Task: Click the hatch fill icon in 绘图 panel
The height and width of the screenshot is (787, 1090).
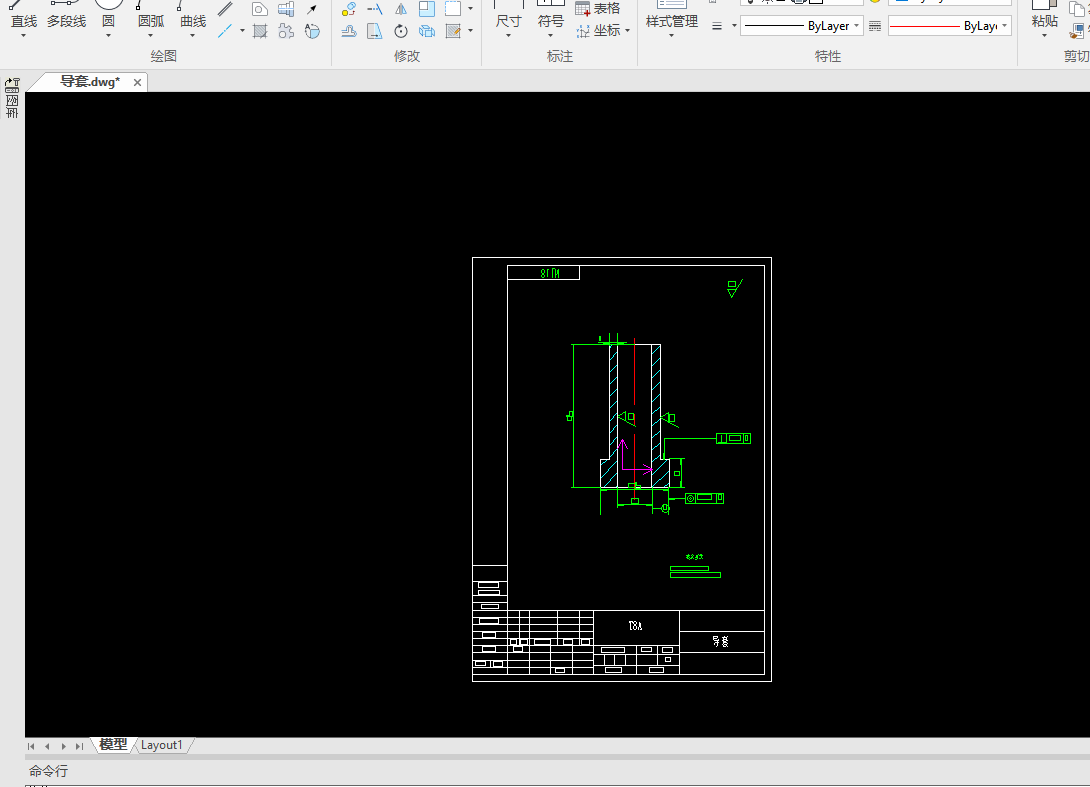Action: (x=260, y=31)
